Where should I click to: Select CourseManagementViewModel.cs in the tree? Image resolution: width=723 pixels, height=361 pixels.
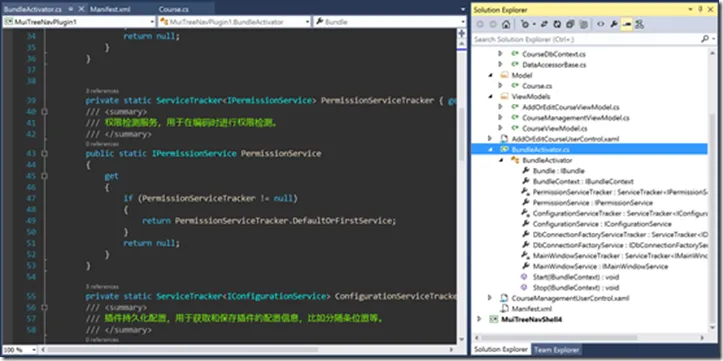pyautogui.click(x=575, y=118)
